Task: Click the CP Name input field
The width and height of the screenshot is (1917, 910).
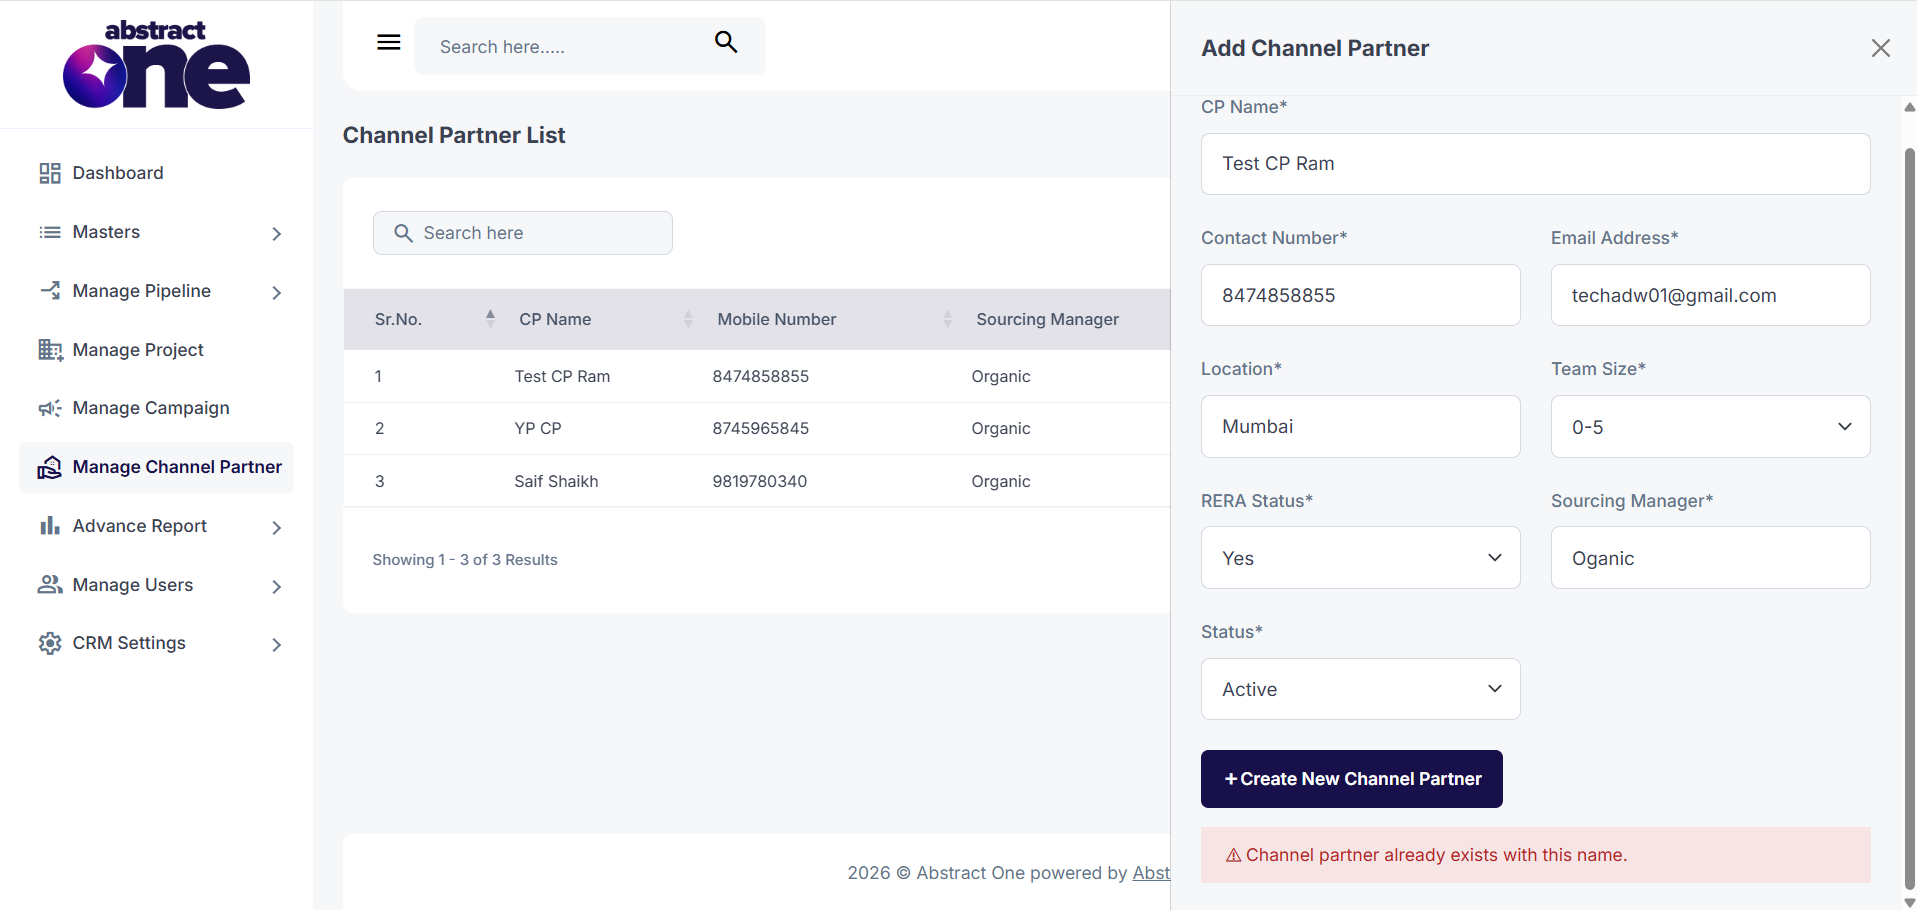Action: click(x=1535, y=164)
